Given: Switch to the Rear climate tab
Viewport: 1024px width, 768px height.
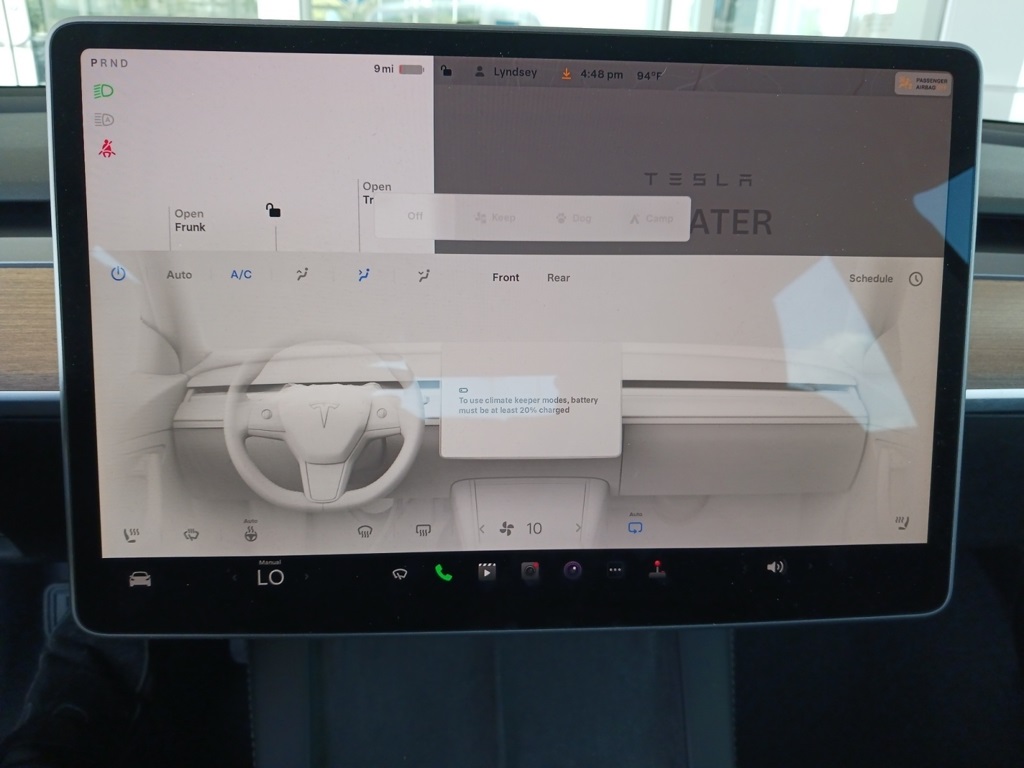Looking at the screenshot, I should [x=558, y=278].
